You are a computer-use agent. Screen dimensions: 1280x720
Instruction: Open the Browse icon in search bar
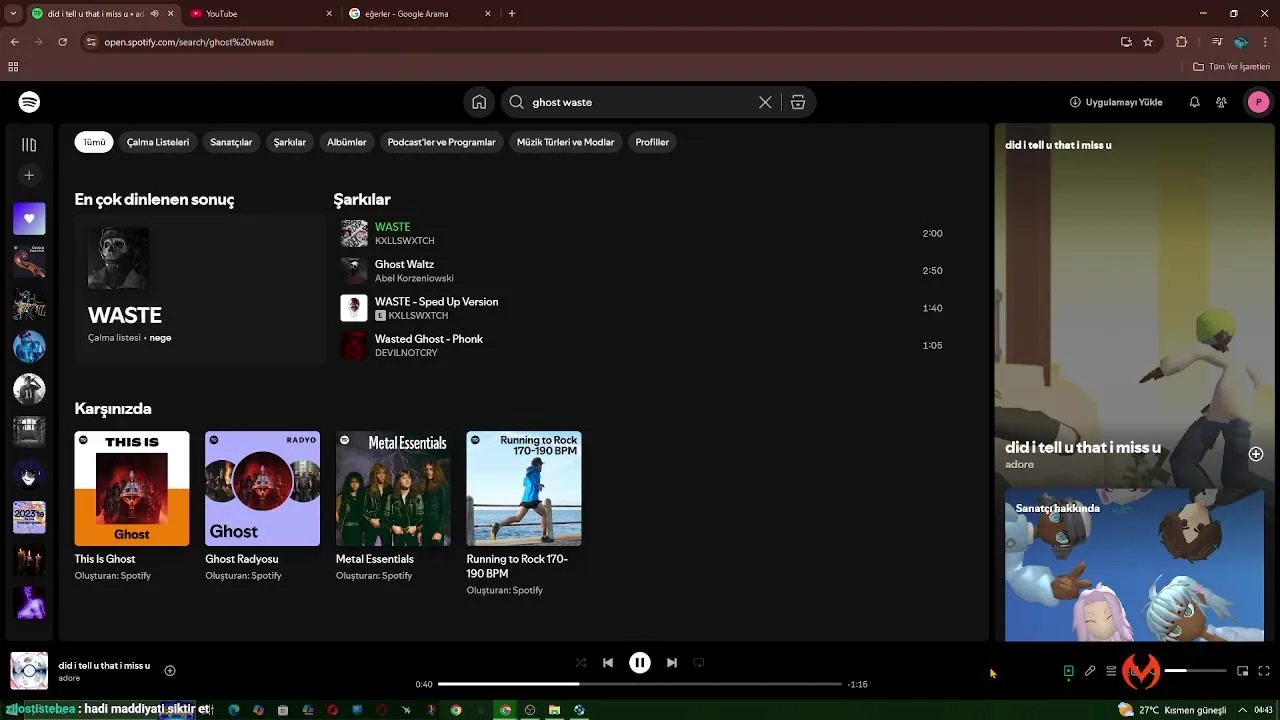798,102
